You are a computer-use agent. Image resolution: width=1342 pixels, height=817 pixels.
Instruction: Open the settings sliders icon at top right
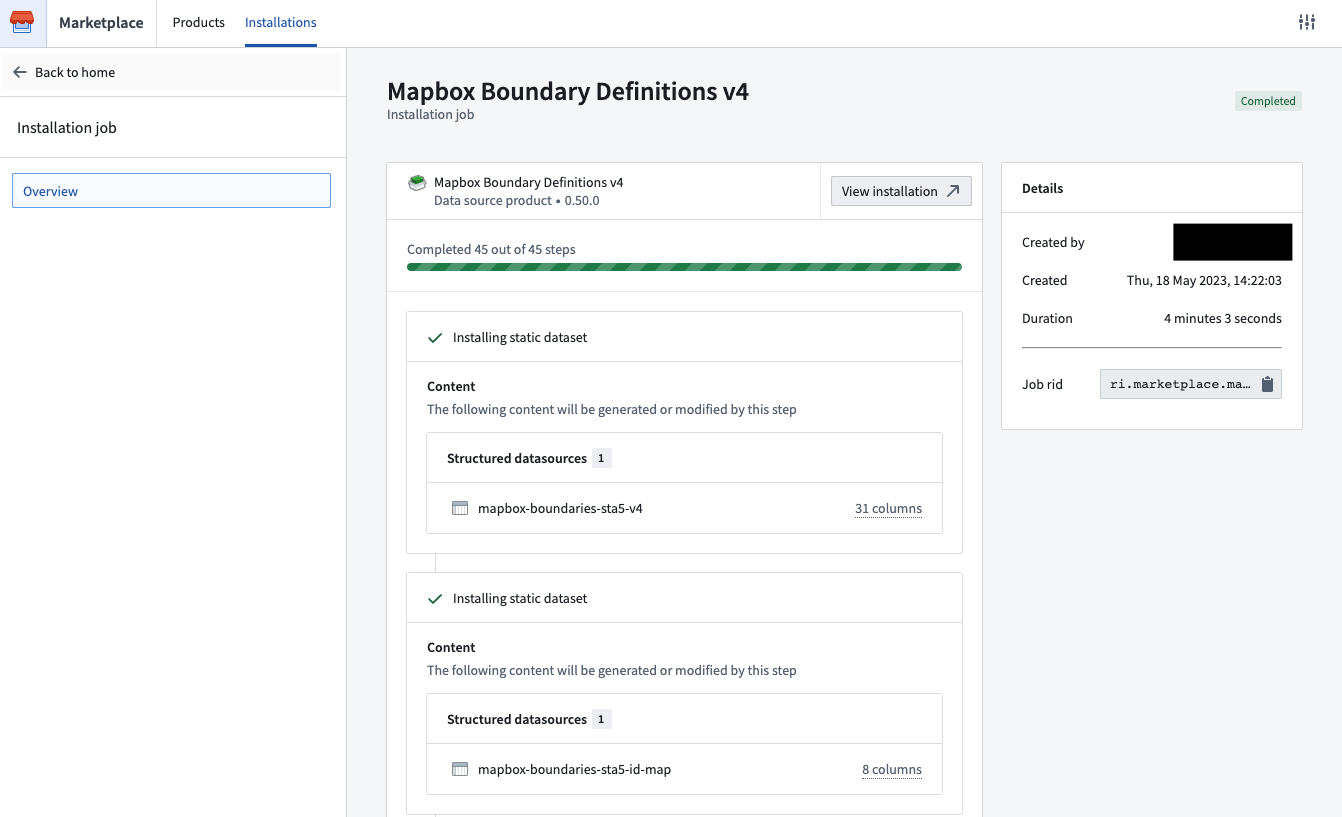pos(1307,22)
